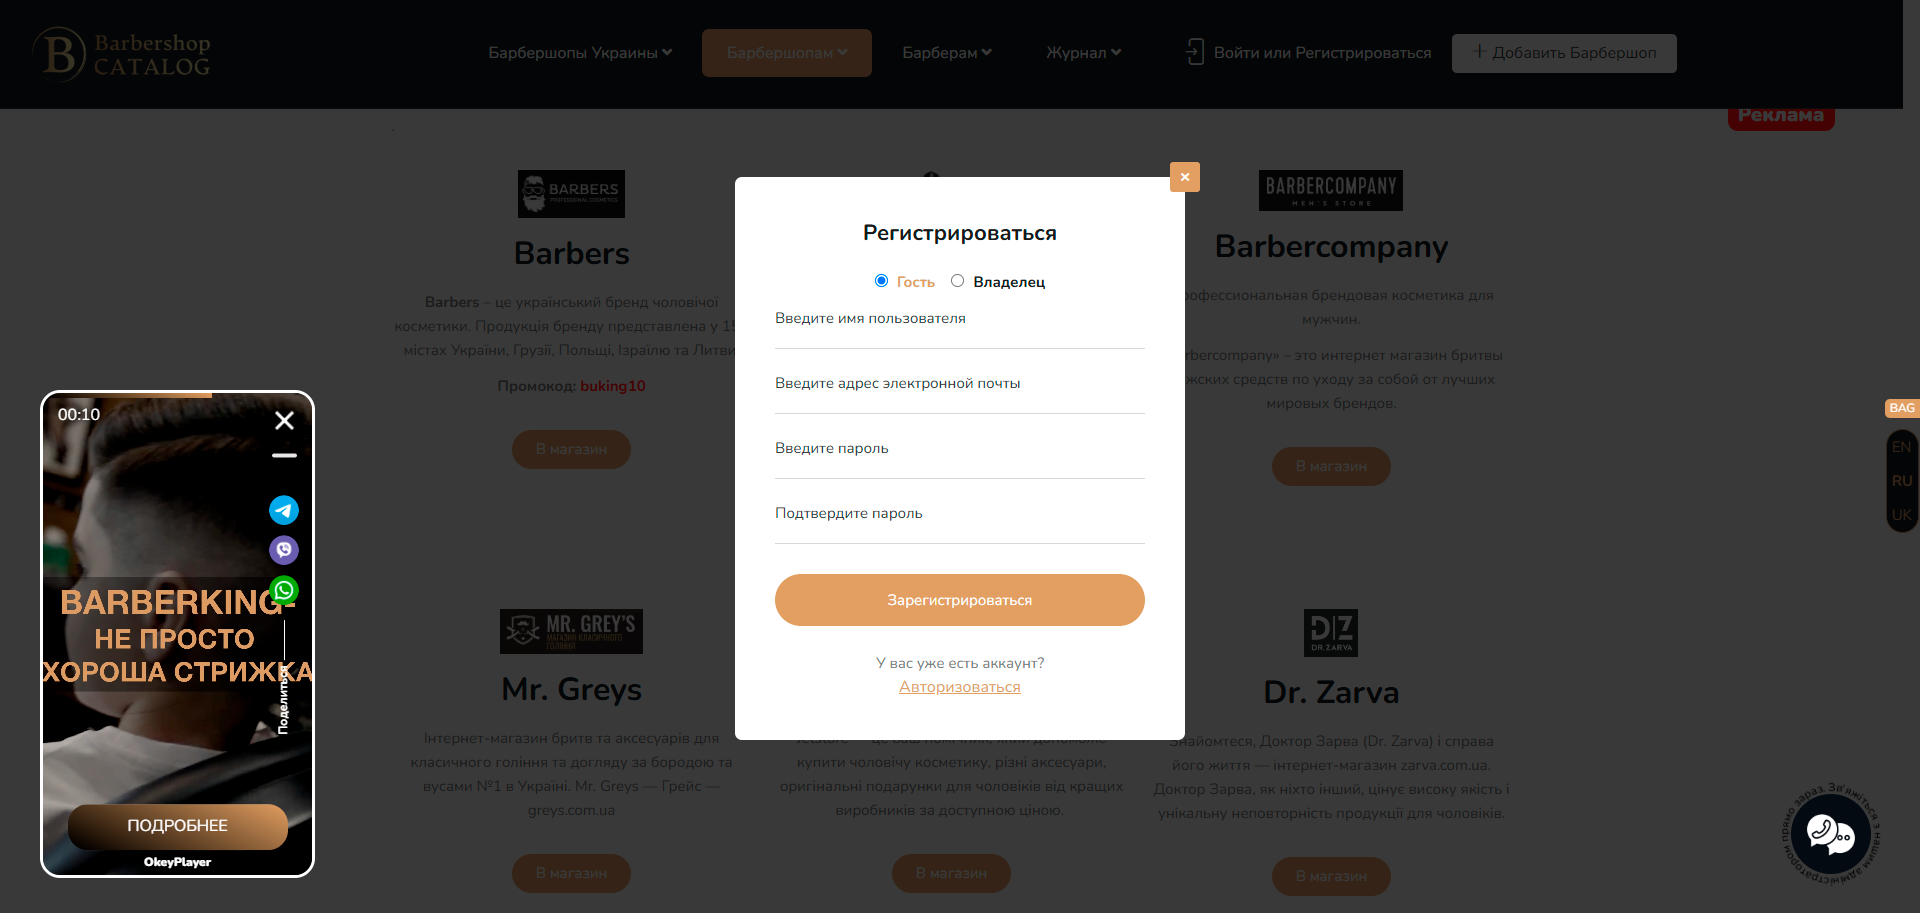Click the Barbershop Catalog logo
This screenshot has width=1920, height=913.
(x=122, y=54)
